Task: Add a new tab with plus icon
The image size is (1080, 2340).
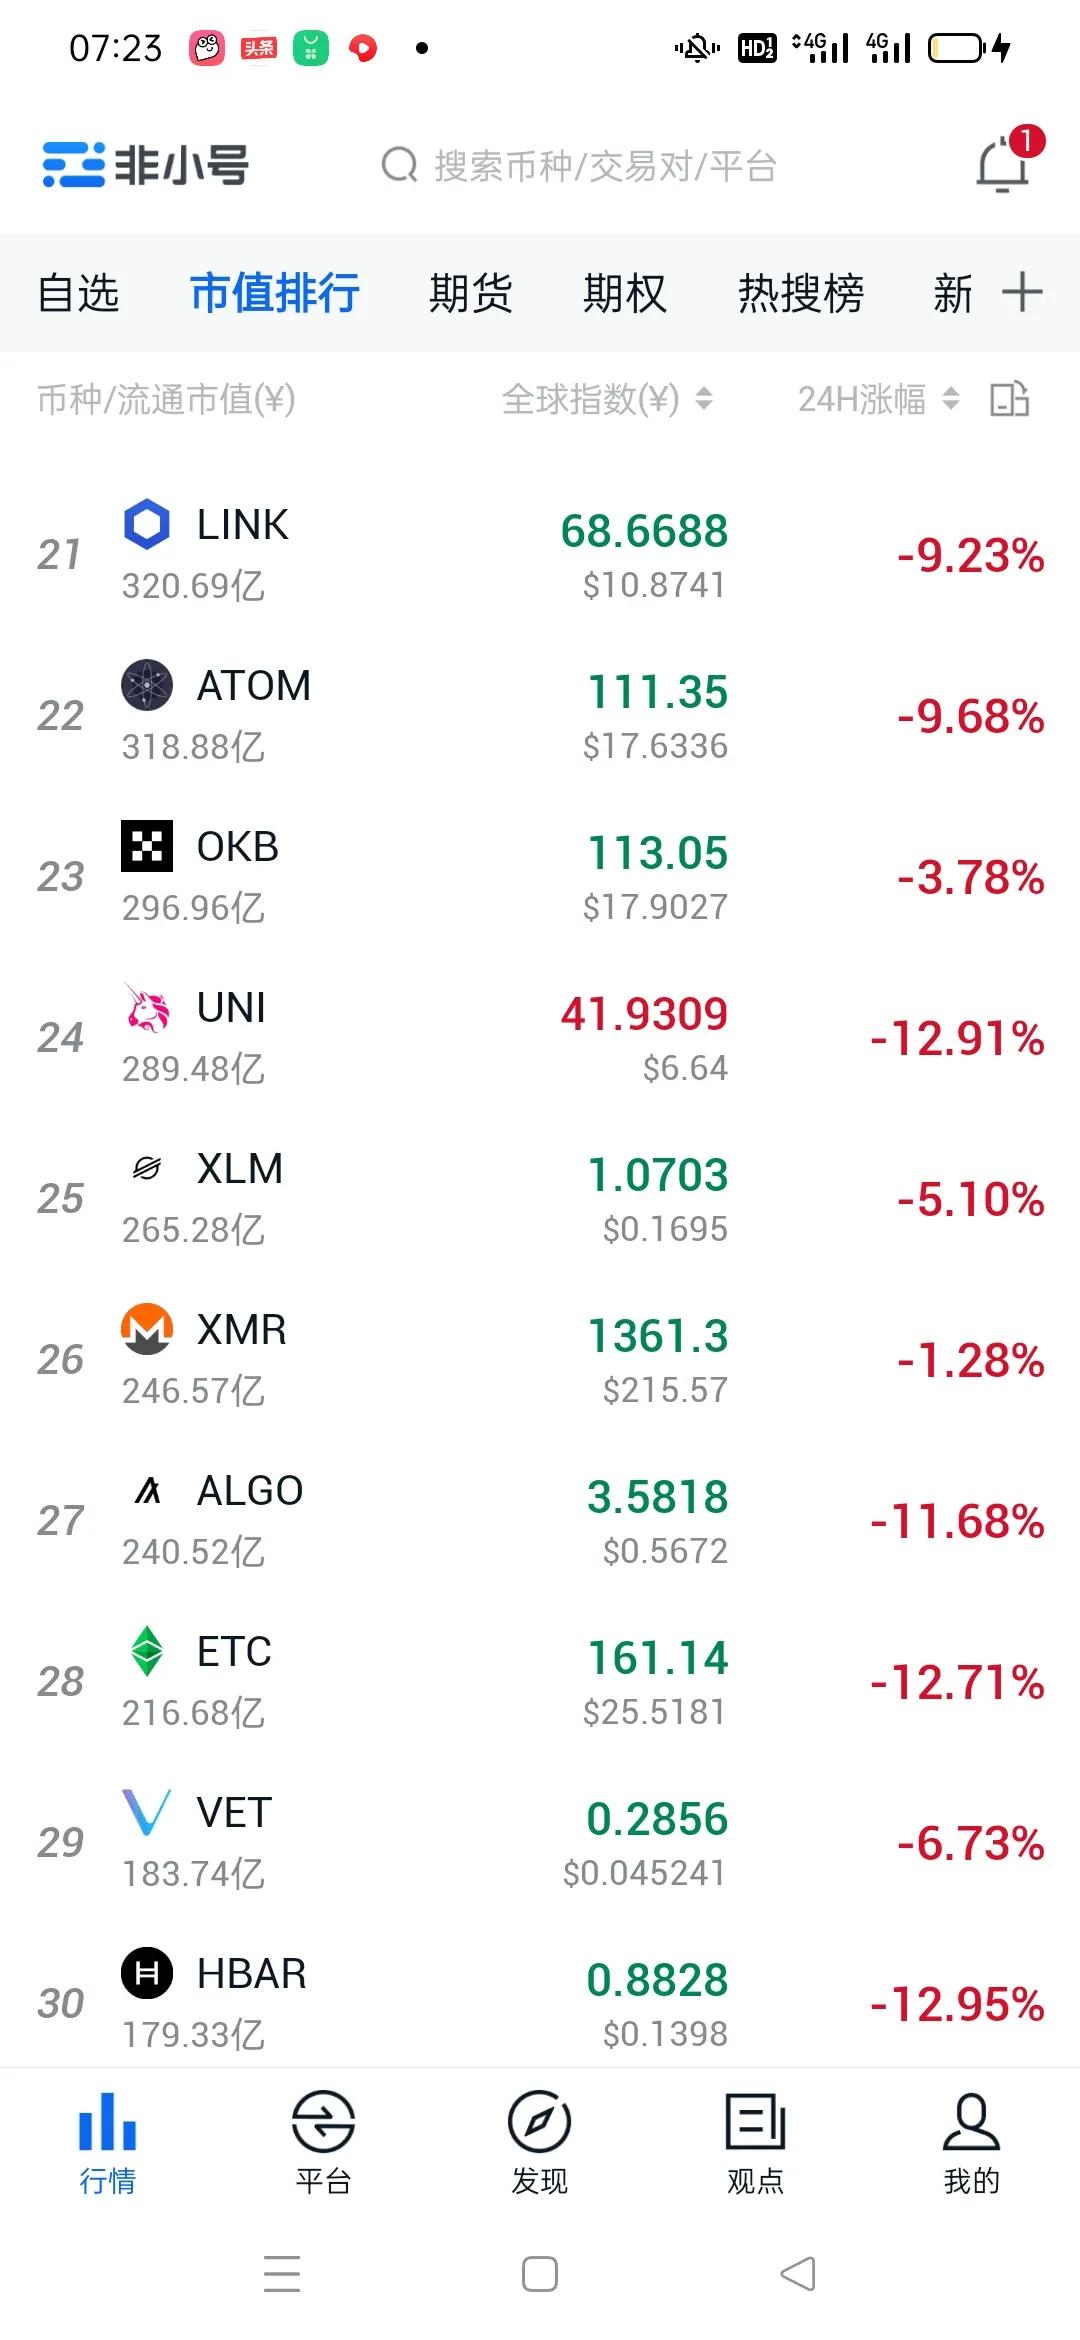Action: click(x=1022, y=292)
